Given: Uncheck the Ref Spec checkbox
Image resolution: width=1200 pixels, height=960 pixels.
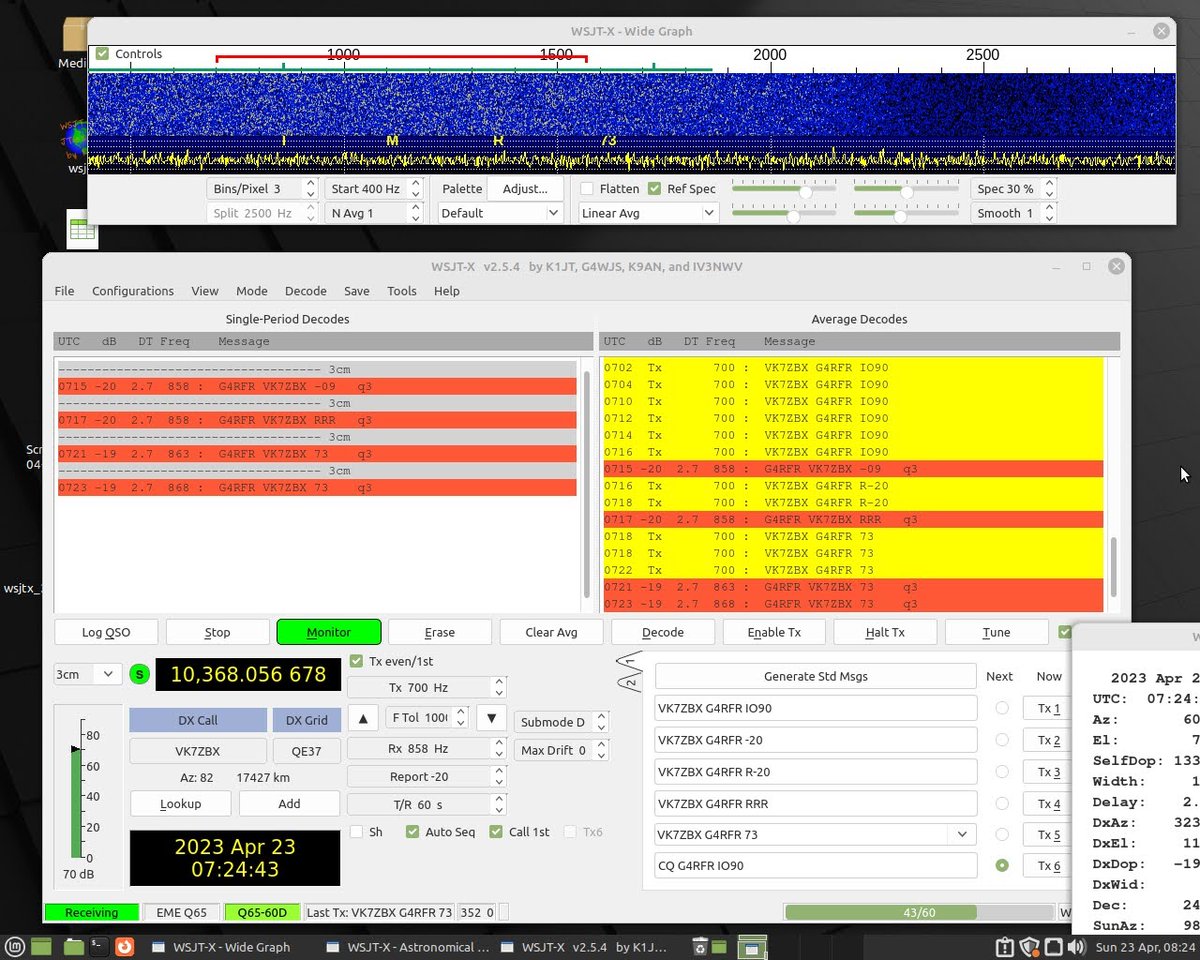Looking at the screenshot, I should click(x=654, y=188).
